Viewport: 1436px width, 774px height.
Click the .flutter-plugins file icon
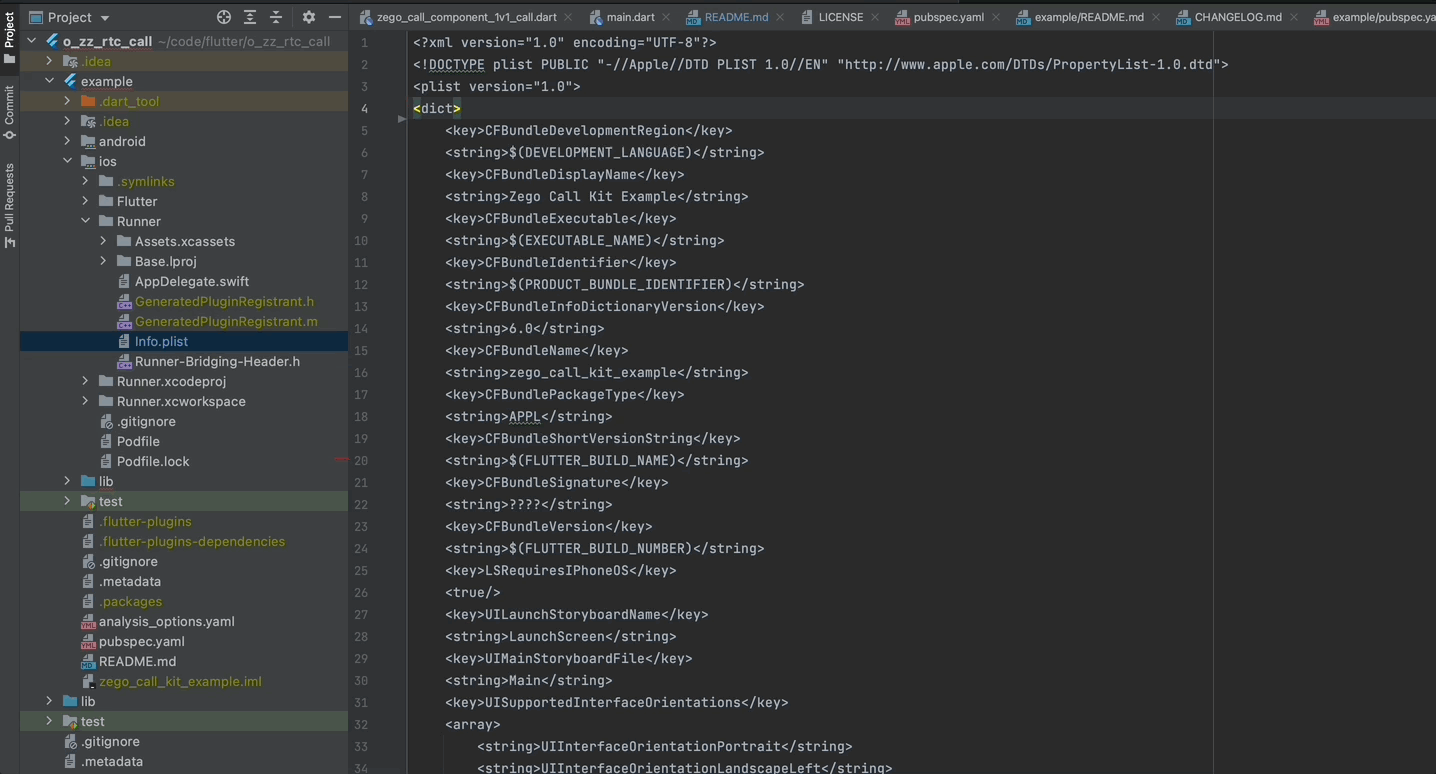click(88, 521)
